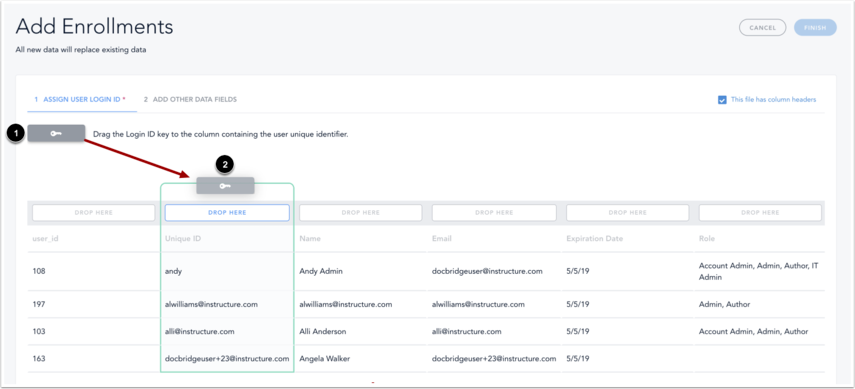855x389 pixels.
Task: Click Drop Here box above Expiration Date column
Action: pyautogui.click(x=628, y=213)
